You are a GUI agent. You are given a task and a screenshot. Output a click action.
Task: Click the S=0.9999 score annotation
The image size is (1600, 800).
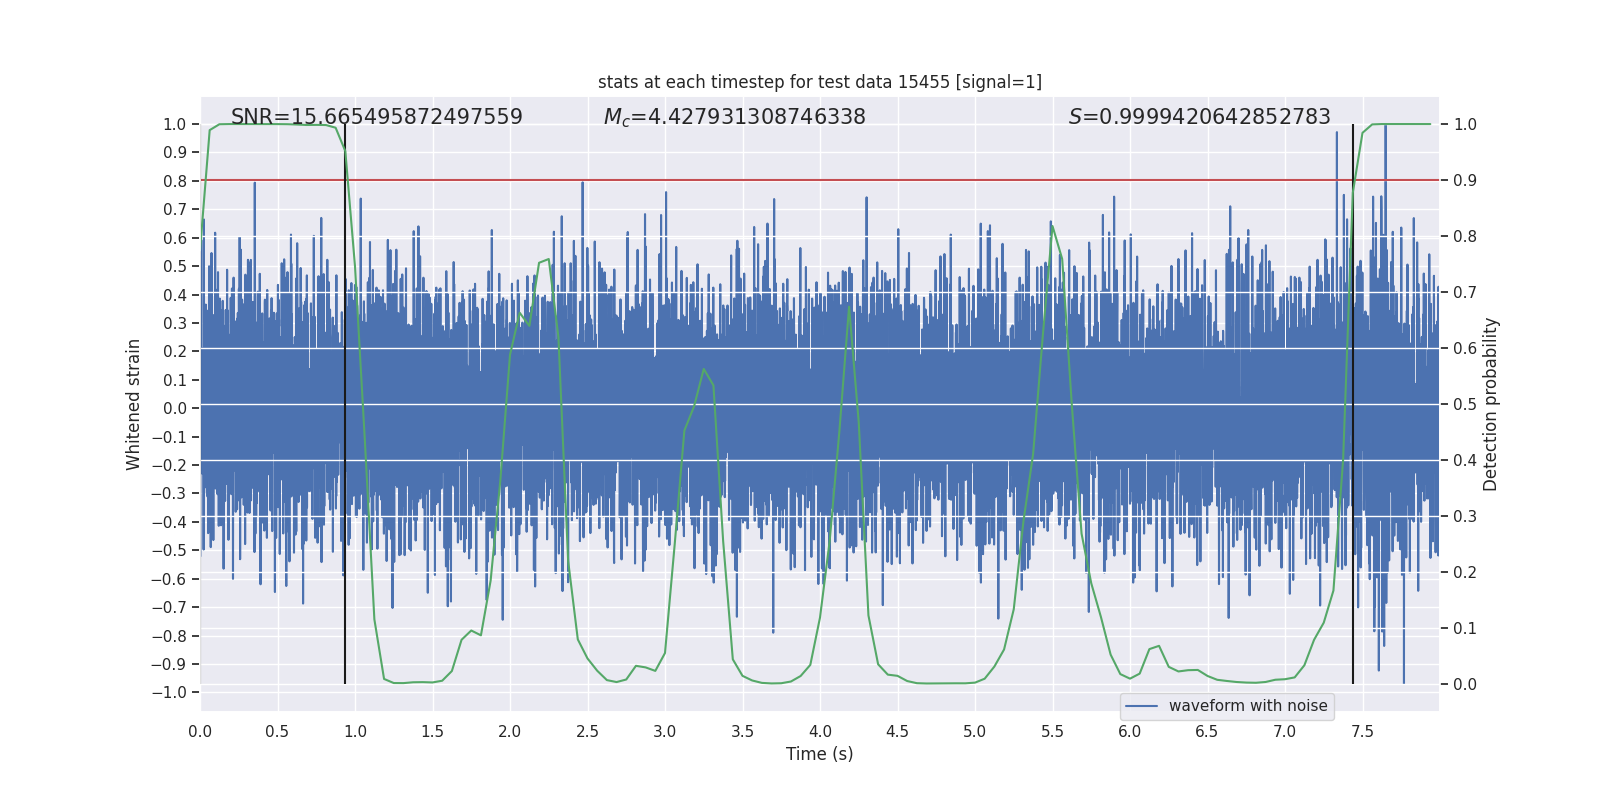click(x=1199, y=117)
